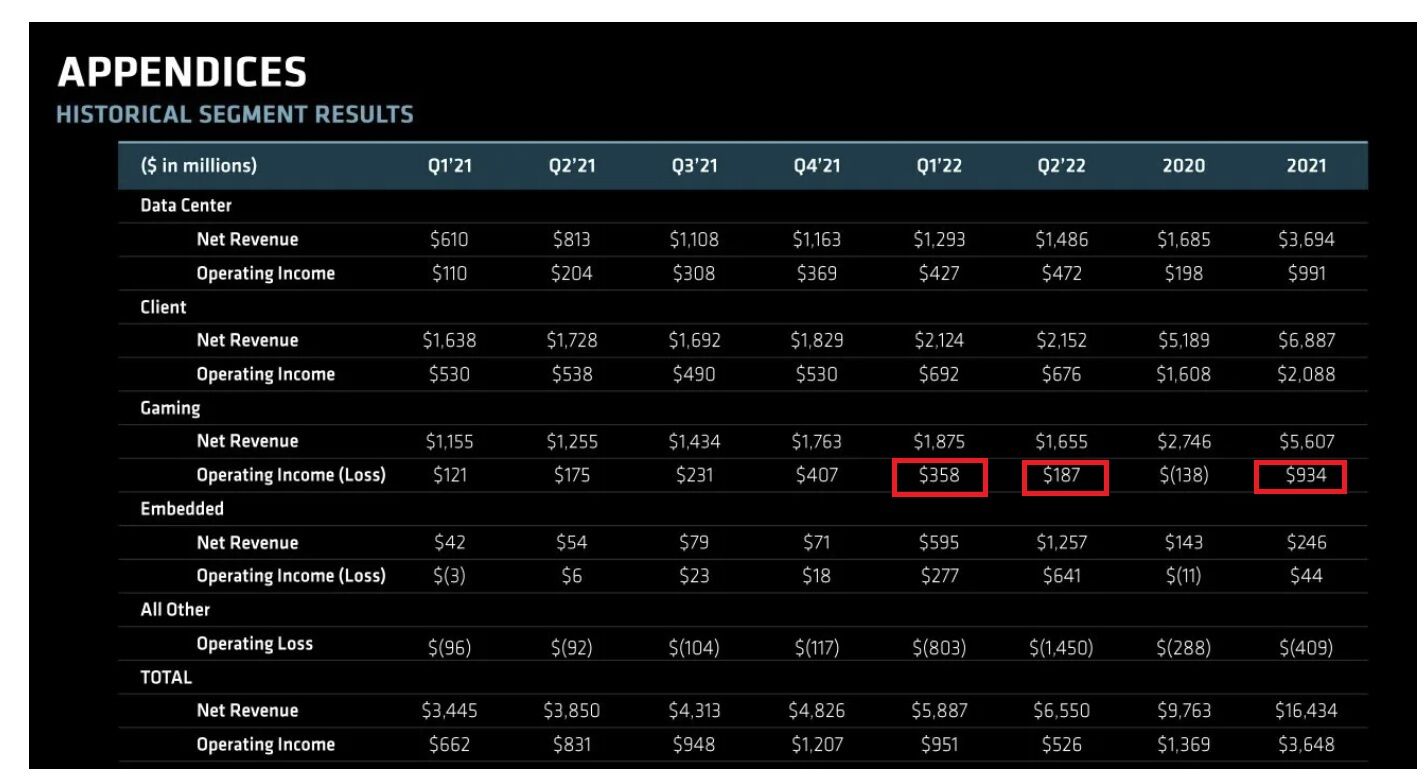Click the red-boxed 2021 Gaming $934 value
The width and height of the screenshot is (1427, 779).
click(1301, 476)
